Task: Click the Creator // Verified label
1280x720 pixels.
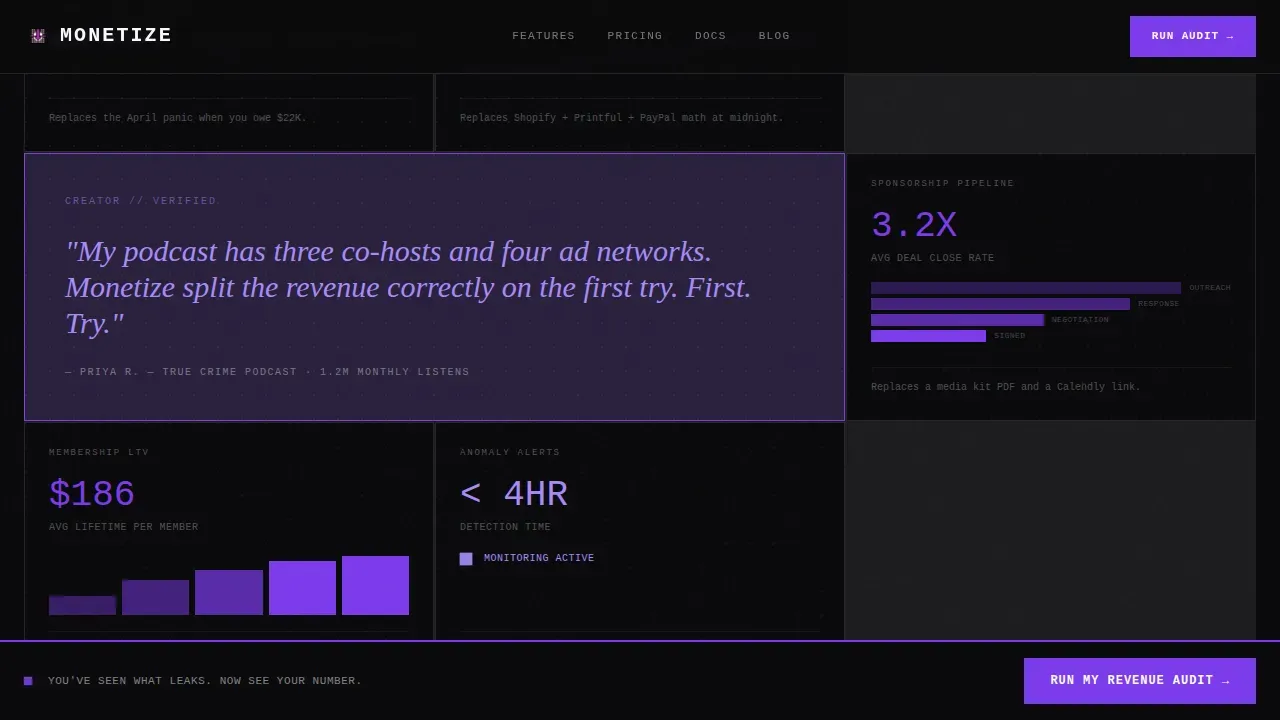Action: tap(141, 201)
